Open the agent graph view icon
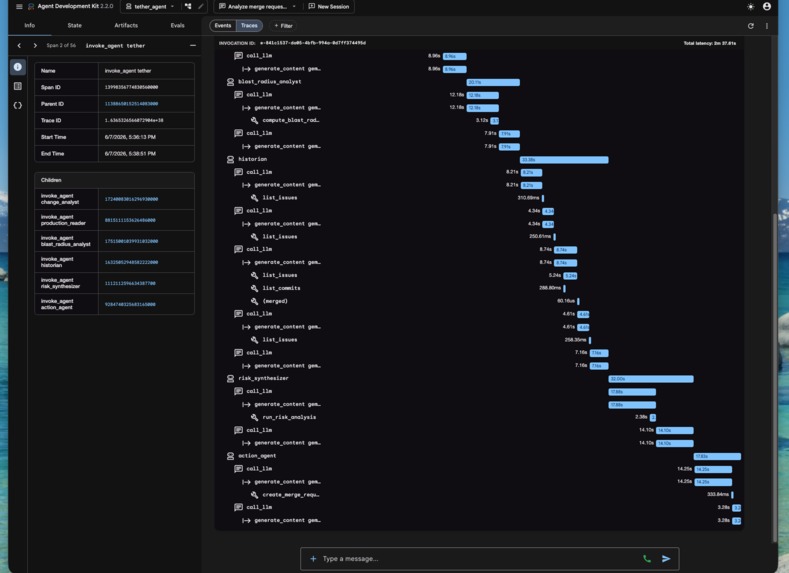The width and height of the screenshot is (789, 573). [188, 7]
